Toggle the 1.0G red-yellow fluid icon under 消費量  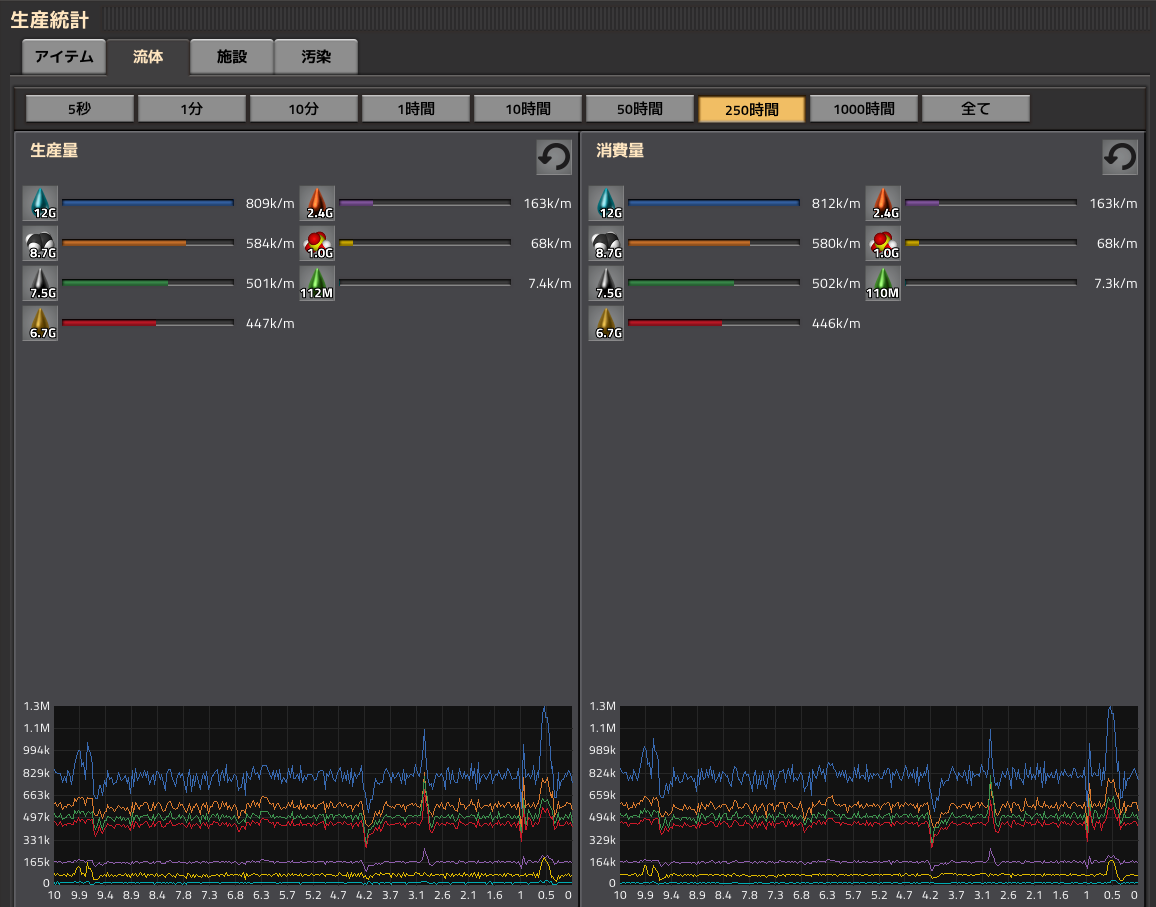pos(883,243)
